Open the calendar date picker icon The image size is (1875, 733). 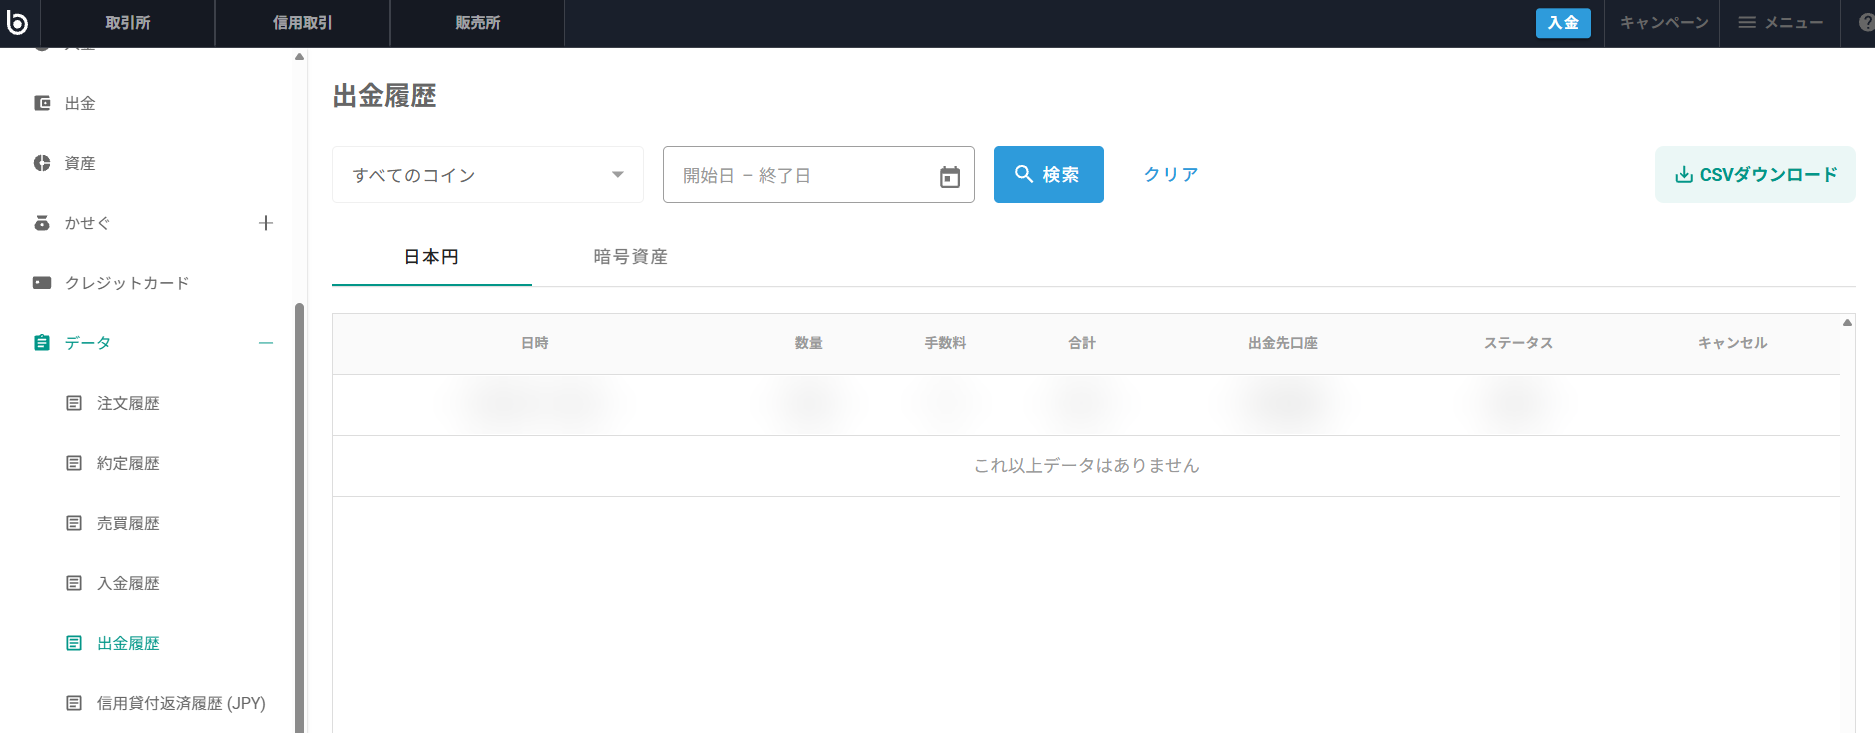[x=950, y=177]
